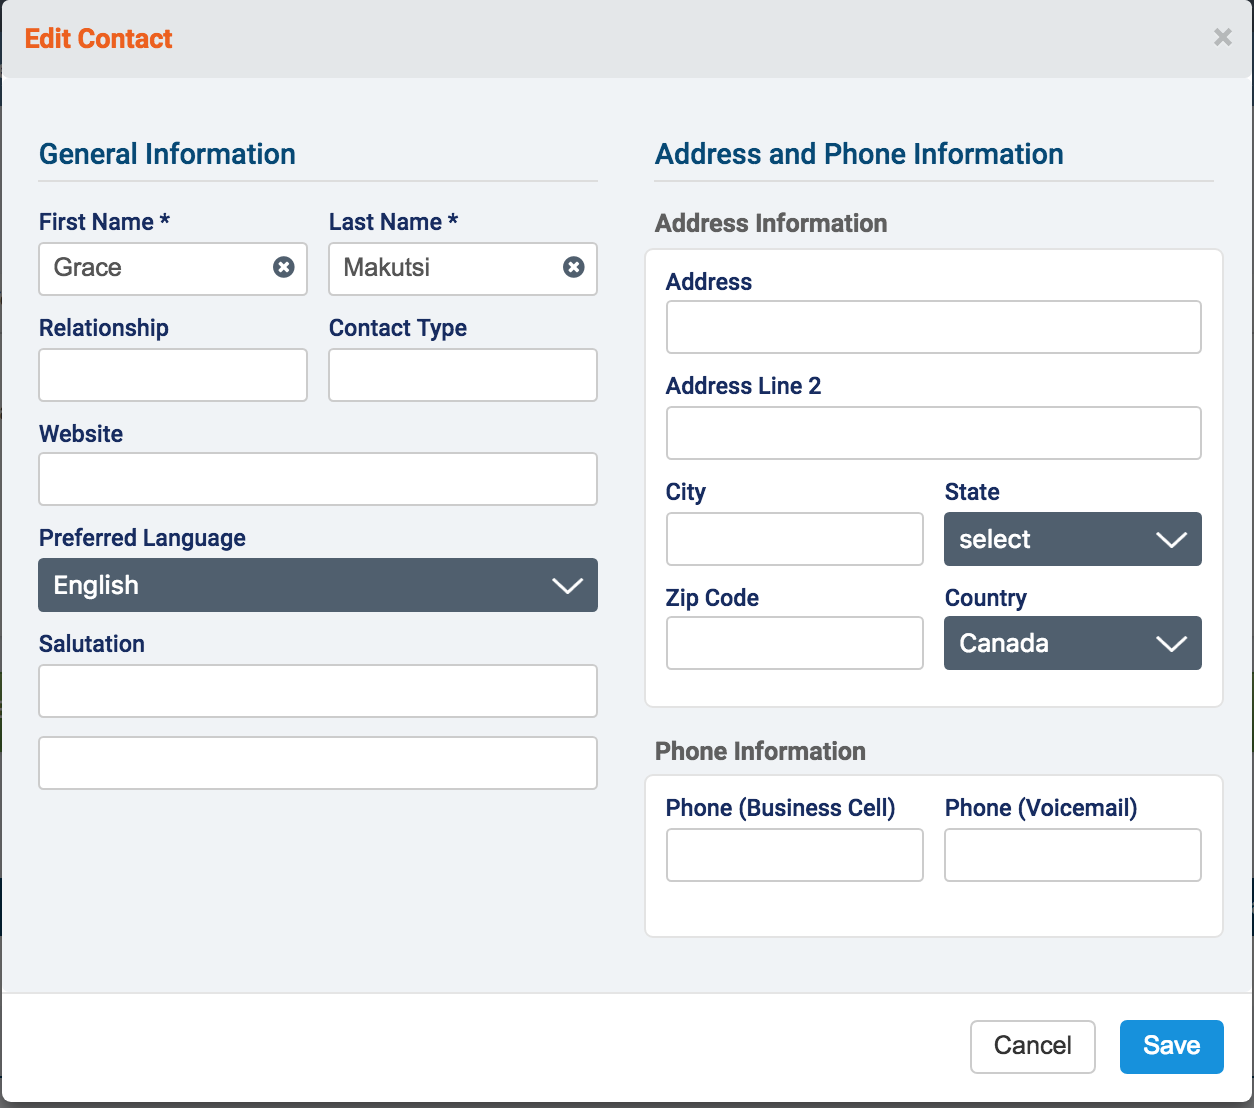Click the unlabeled field below Salutation
Screen dimensions: 1254x1108
[x=317, y=763]
